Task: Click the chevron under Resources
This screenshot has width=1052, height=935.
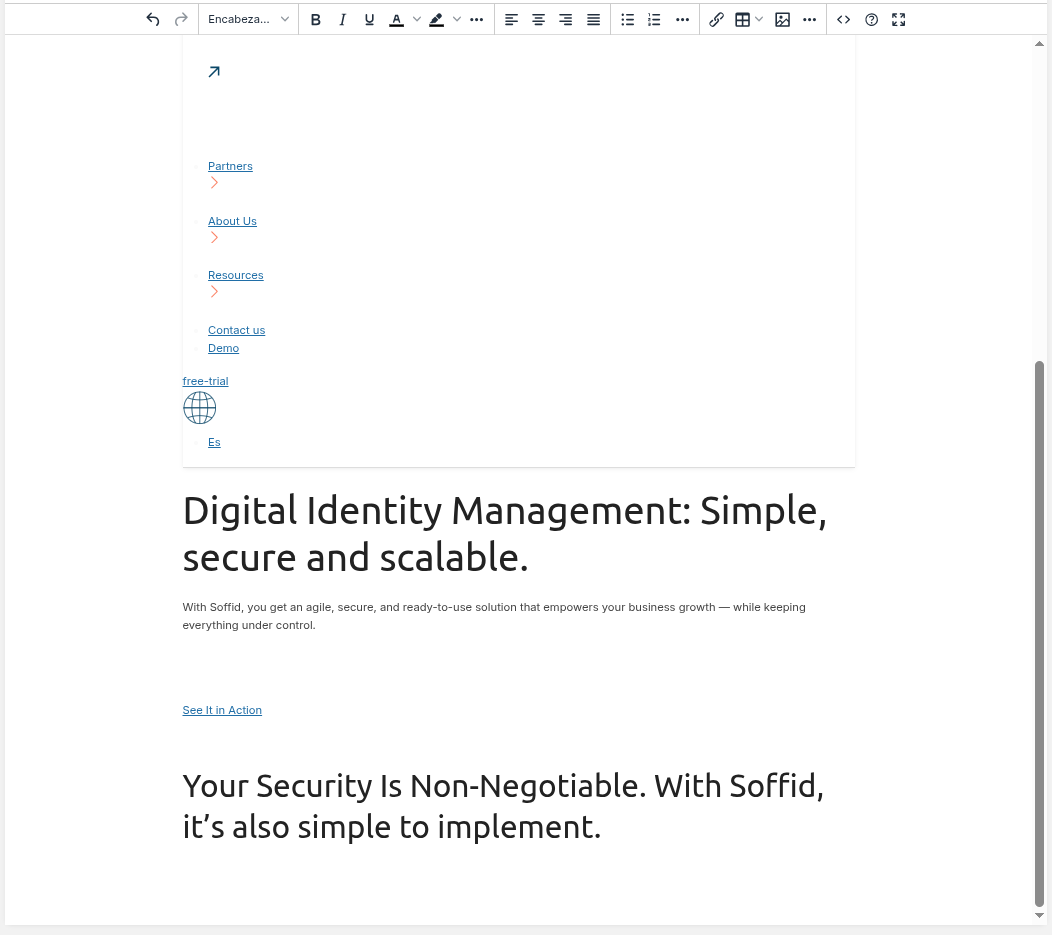Action: click(214, 292)
